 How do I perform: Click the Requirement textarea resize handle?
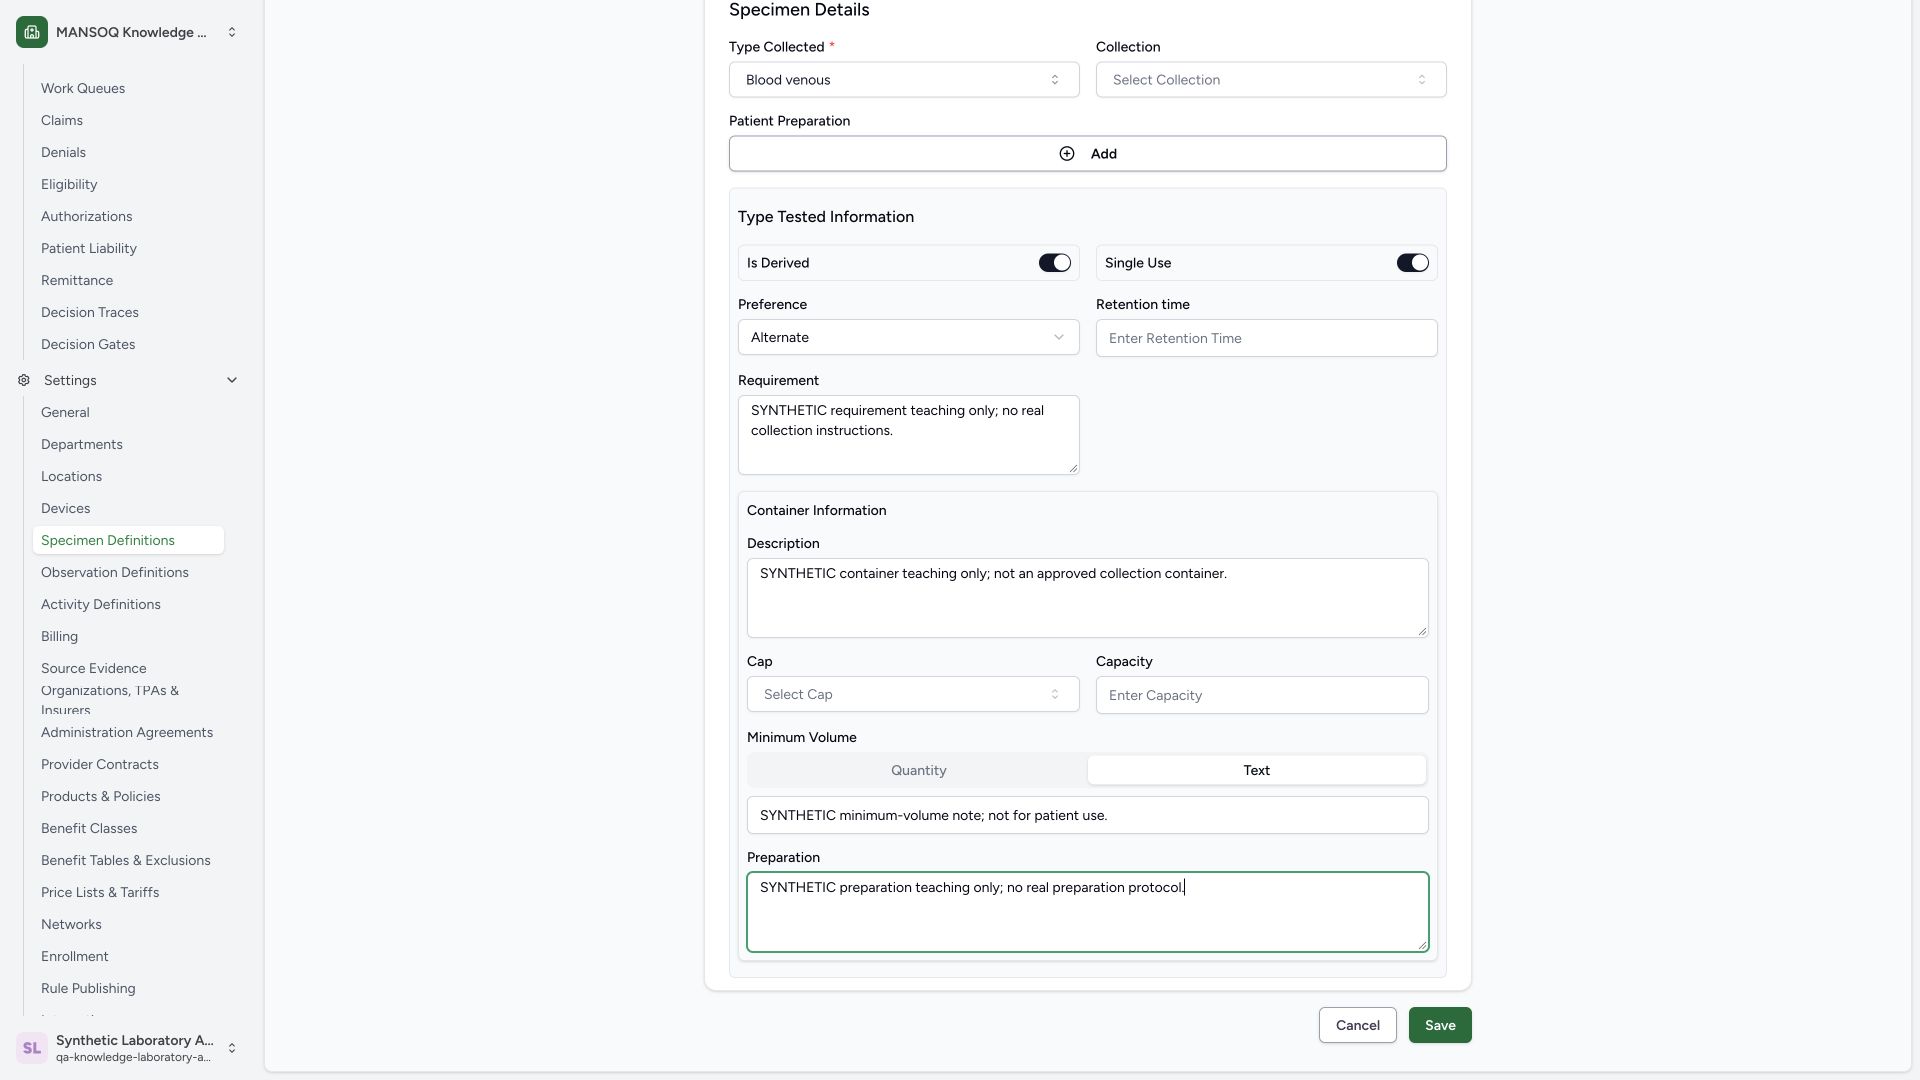tap(1073, 468)
